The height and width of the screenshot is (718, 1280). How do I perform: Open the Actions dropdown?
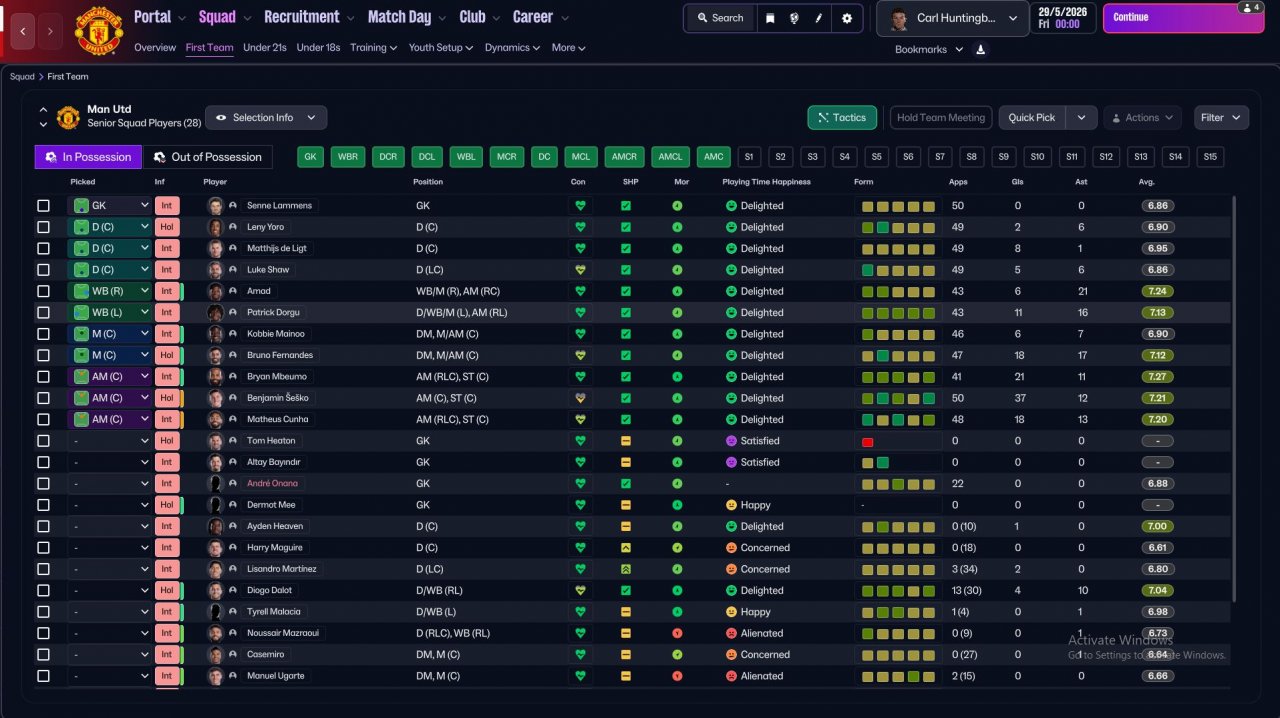pos(1142,117)
